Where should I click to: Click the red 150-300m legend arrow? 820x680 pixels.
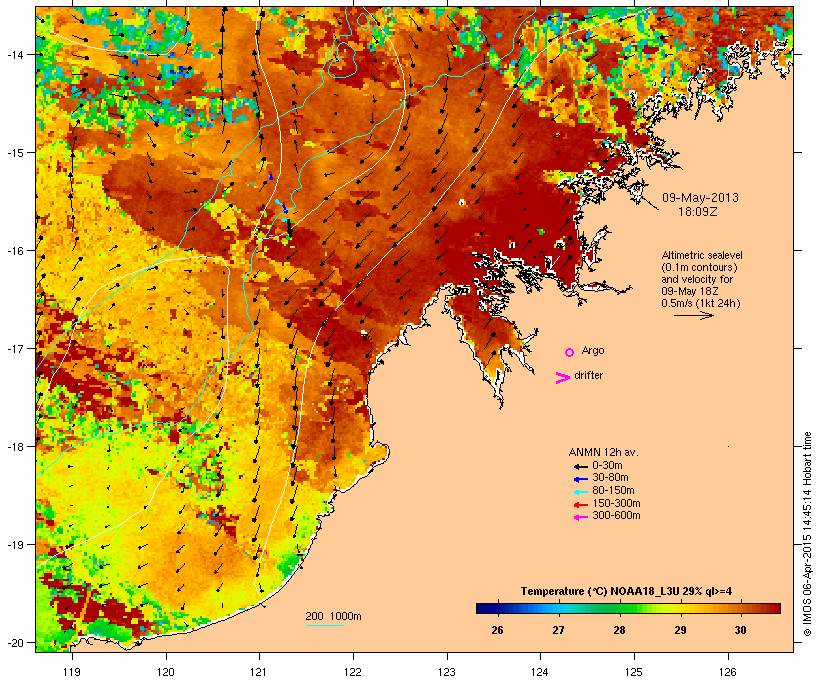[580, 504]
